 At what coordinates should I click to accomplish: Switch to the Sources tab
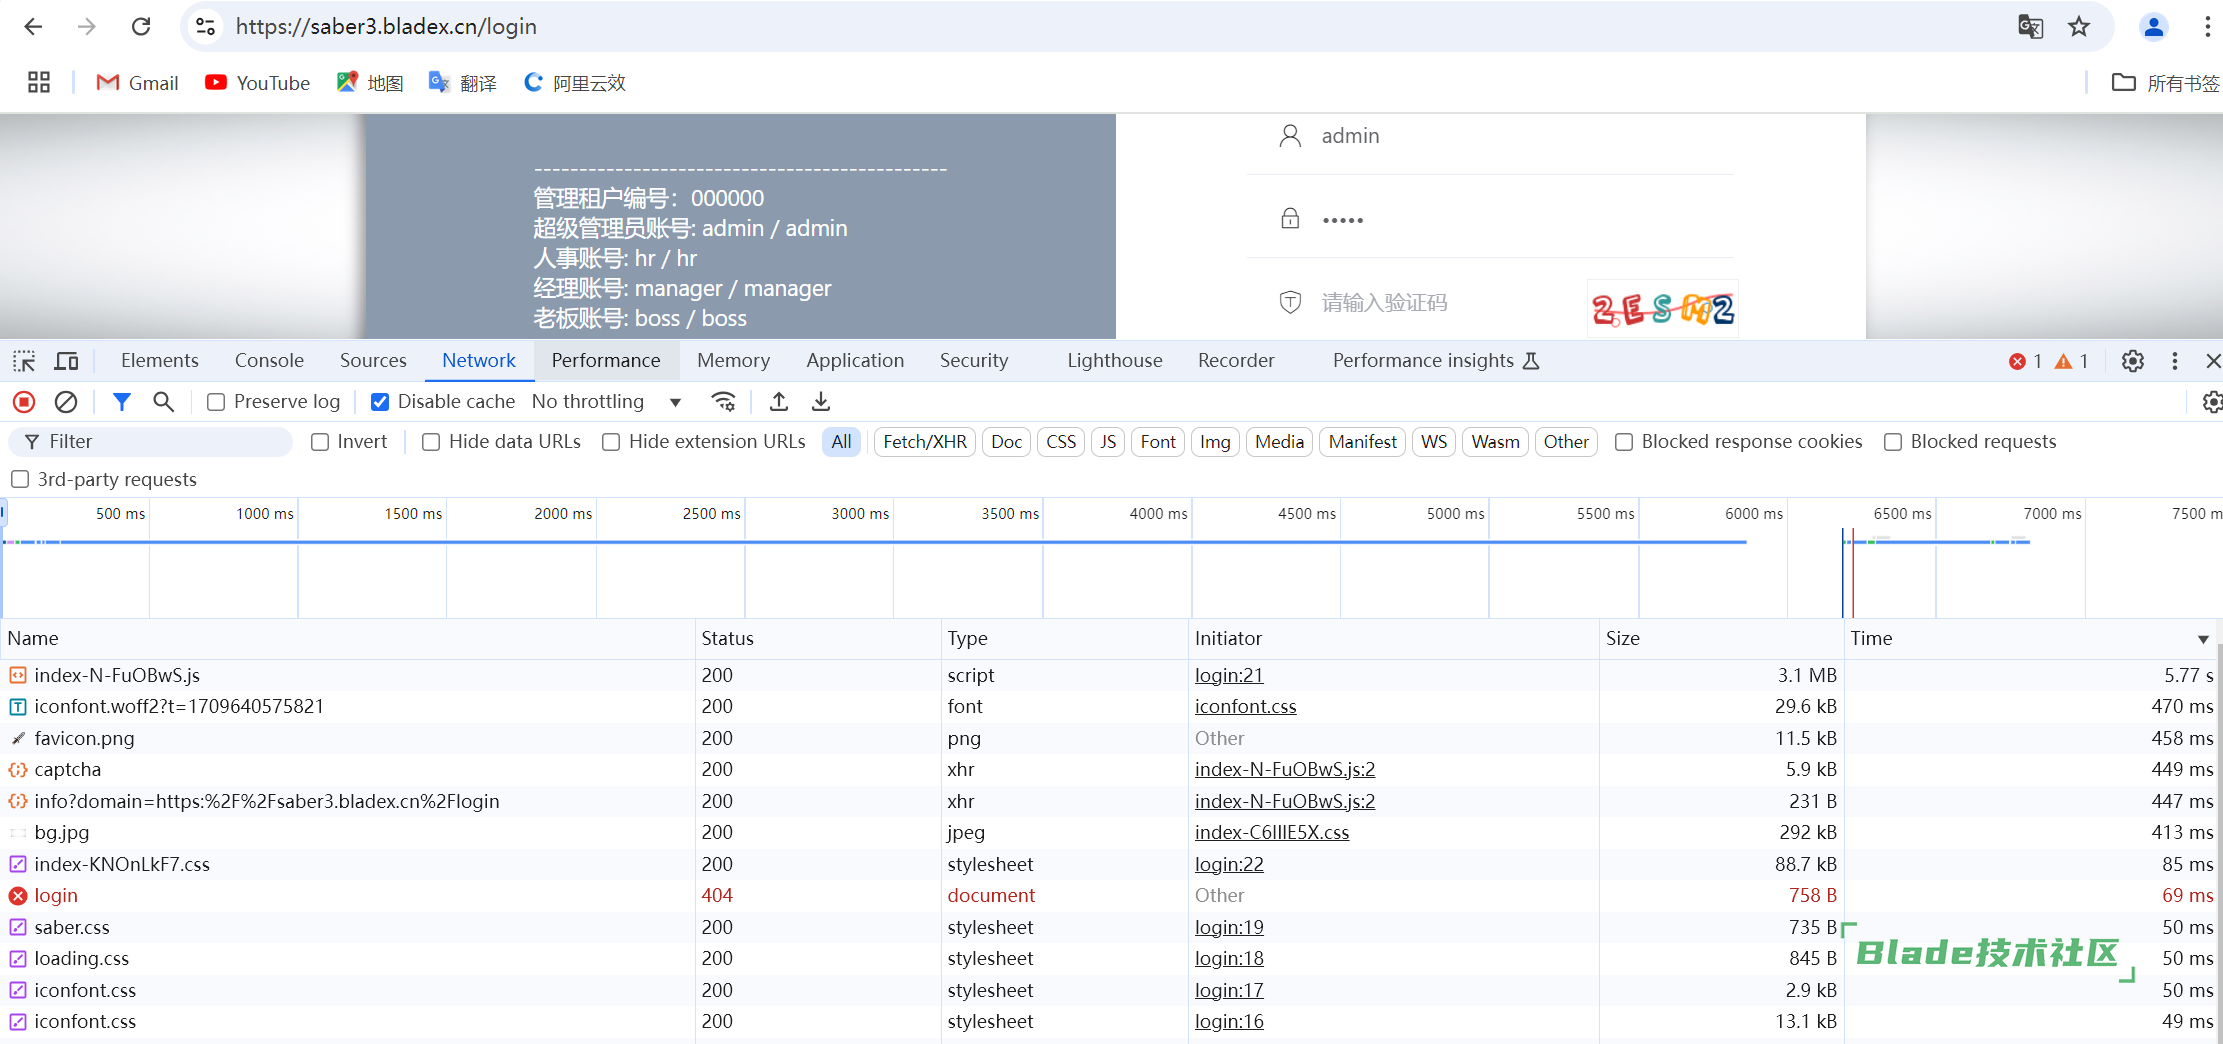point(373,361)
